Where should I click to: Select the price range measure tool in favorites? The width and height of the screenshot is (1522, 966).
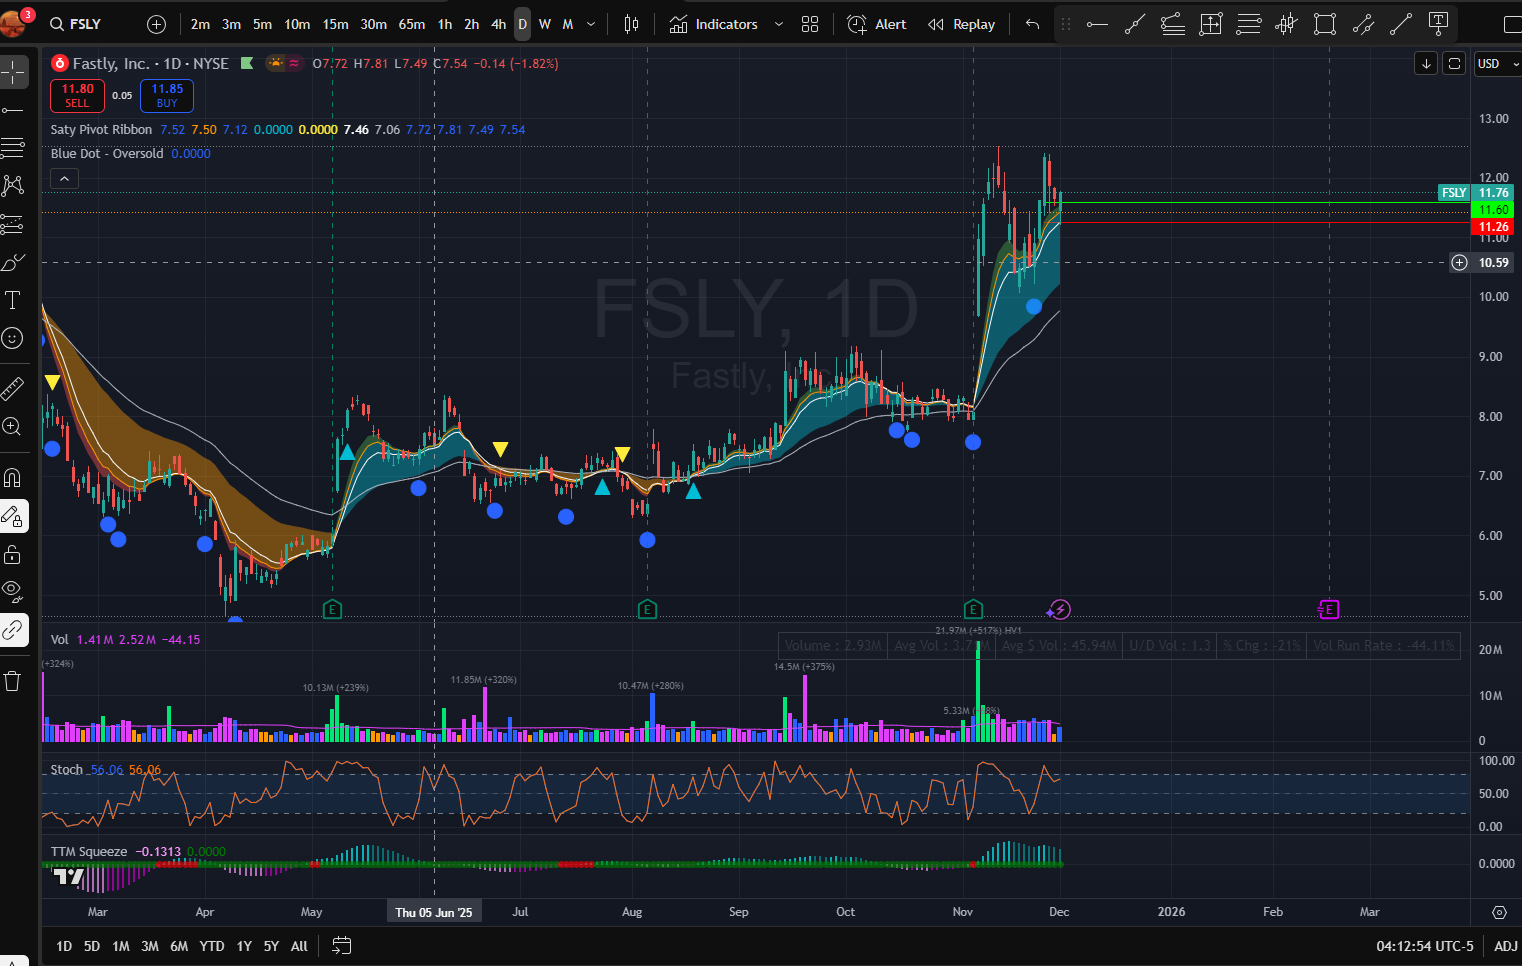click(x=1210, y=24)
